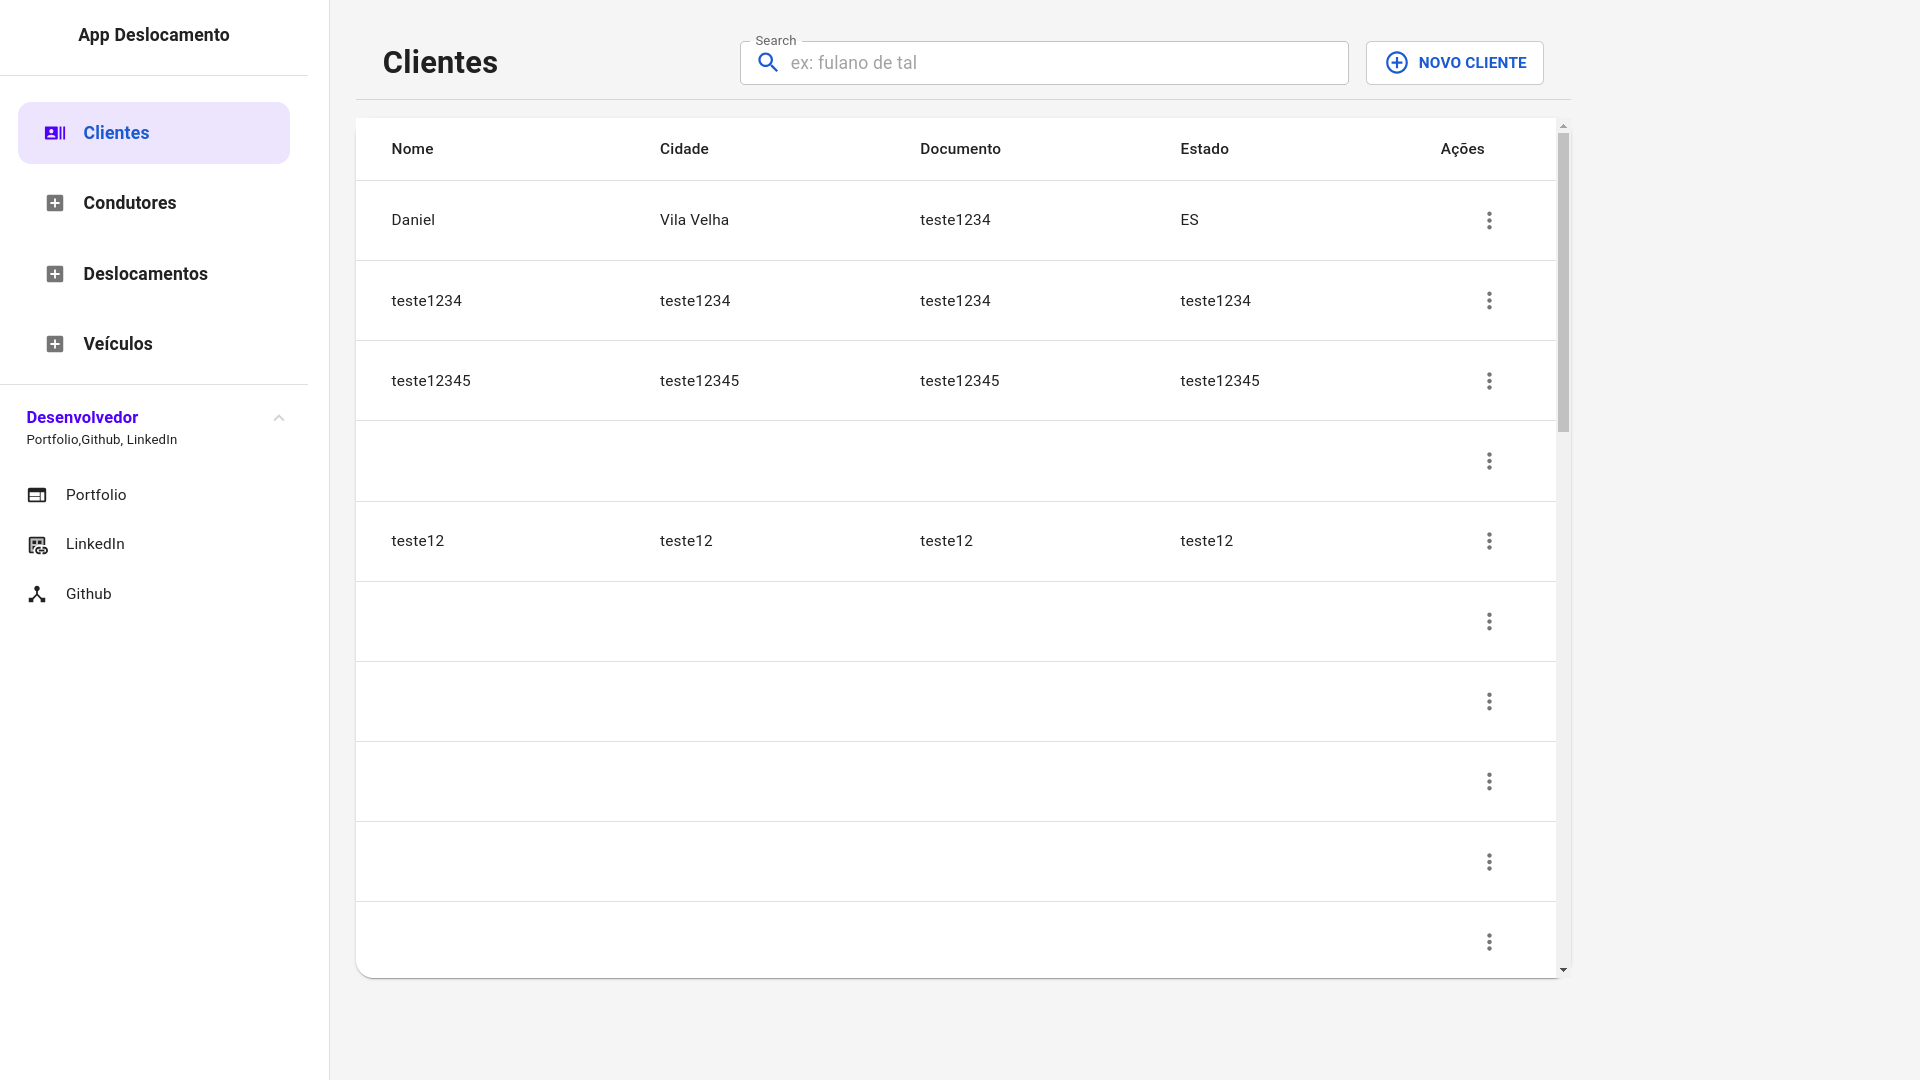Click the search magnifier icon

(x=768, y=63)
